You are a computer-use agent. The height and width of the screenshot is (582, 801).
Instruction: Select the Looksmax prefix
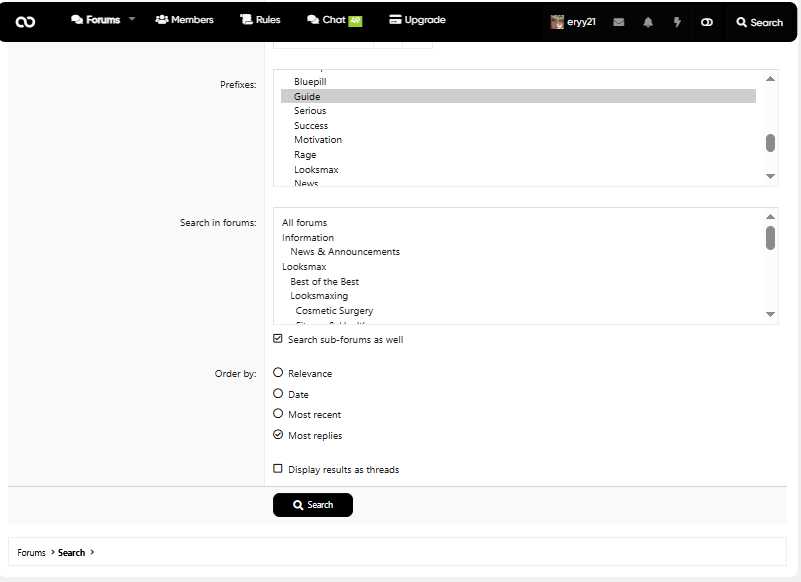point(518,169)
